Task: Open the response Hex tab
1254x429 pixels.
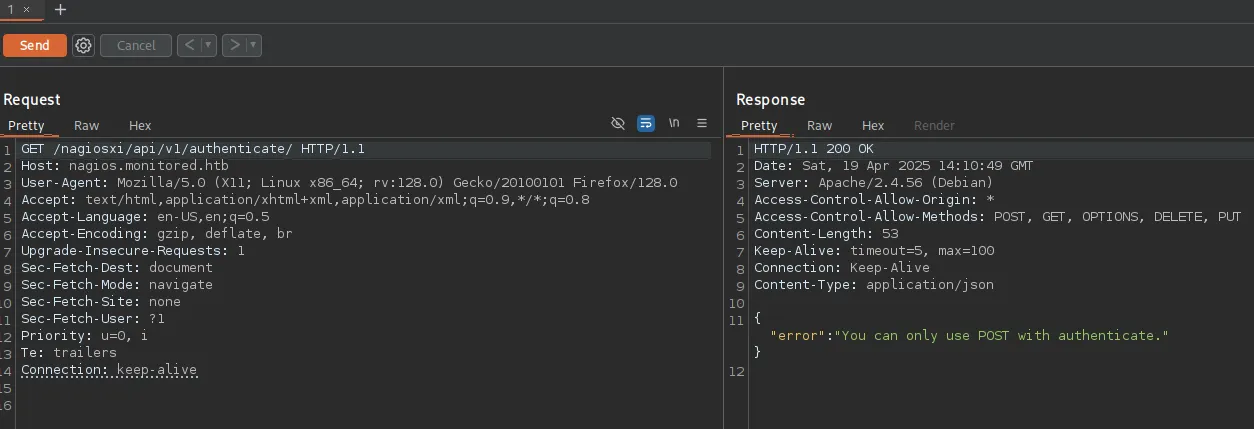Action: click(x=873, y=125)
